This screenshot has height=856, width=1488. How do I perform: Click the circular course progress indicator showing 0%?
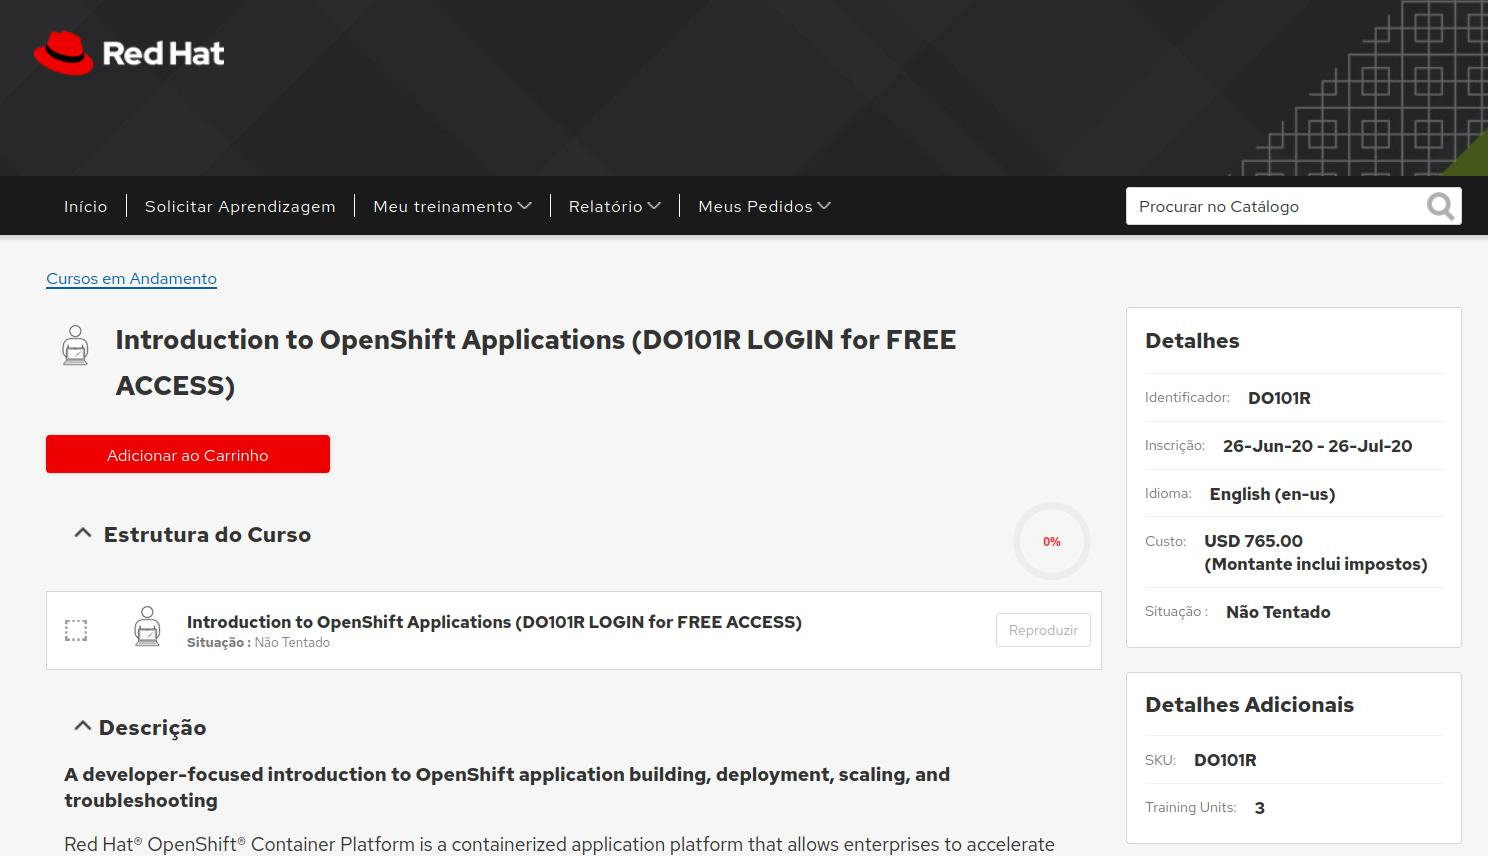1051,541
